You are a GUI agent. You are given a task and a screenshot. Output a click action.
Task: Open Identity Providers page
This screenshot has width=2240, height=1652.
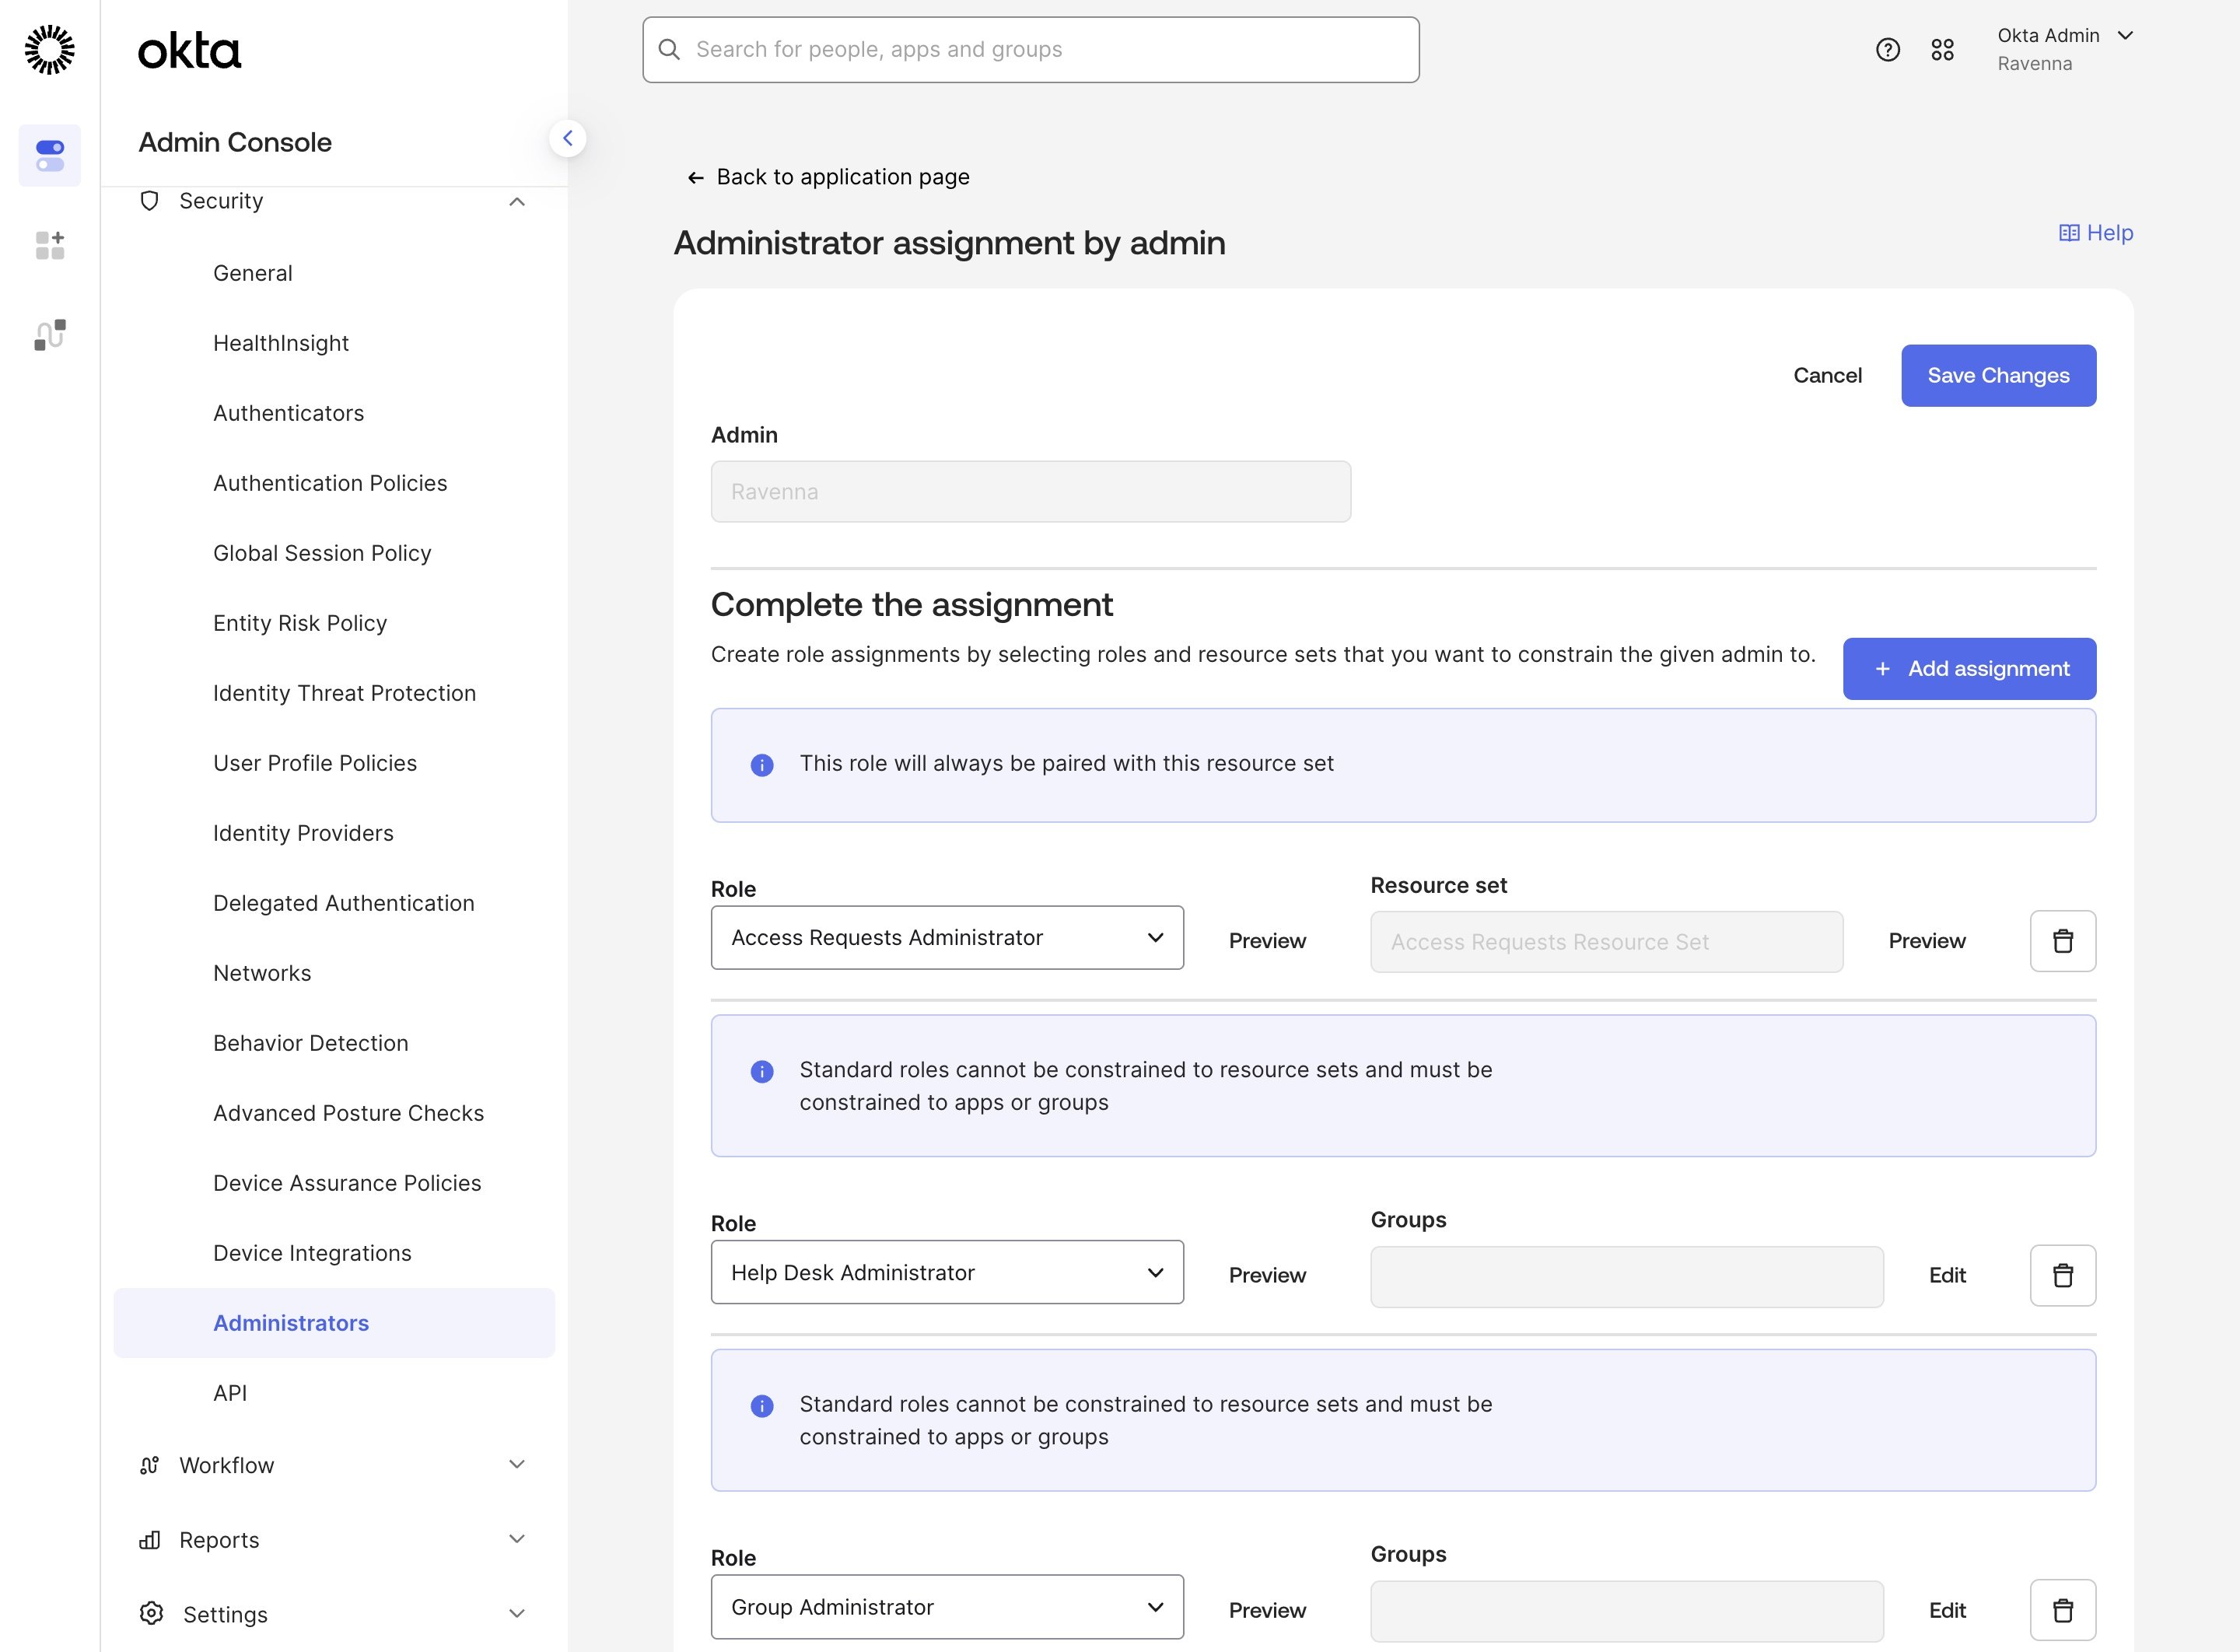pos(303,833)
